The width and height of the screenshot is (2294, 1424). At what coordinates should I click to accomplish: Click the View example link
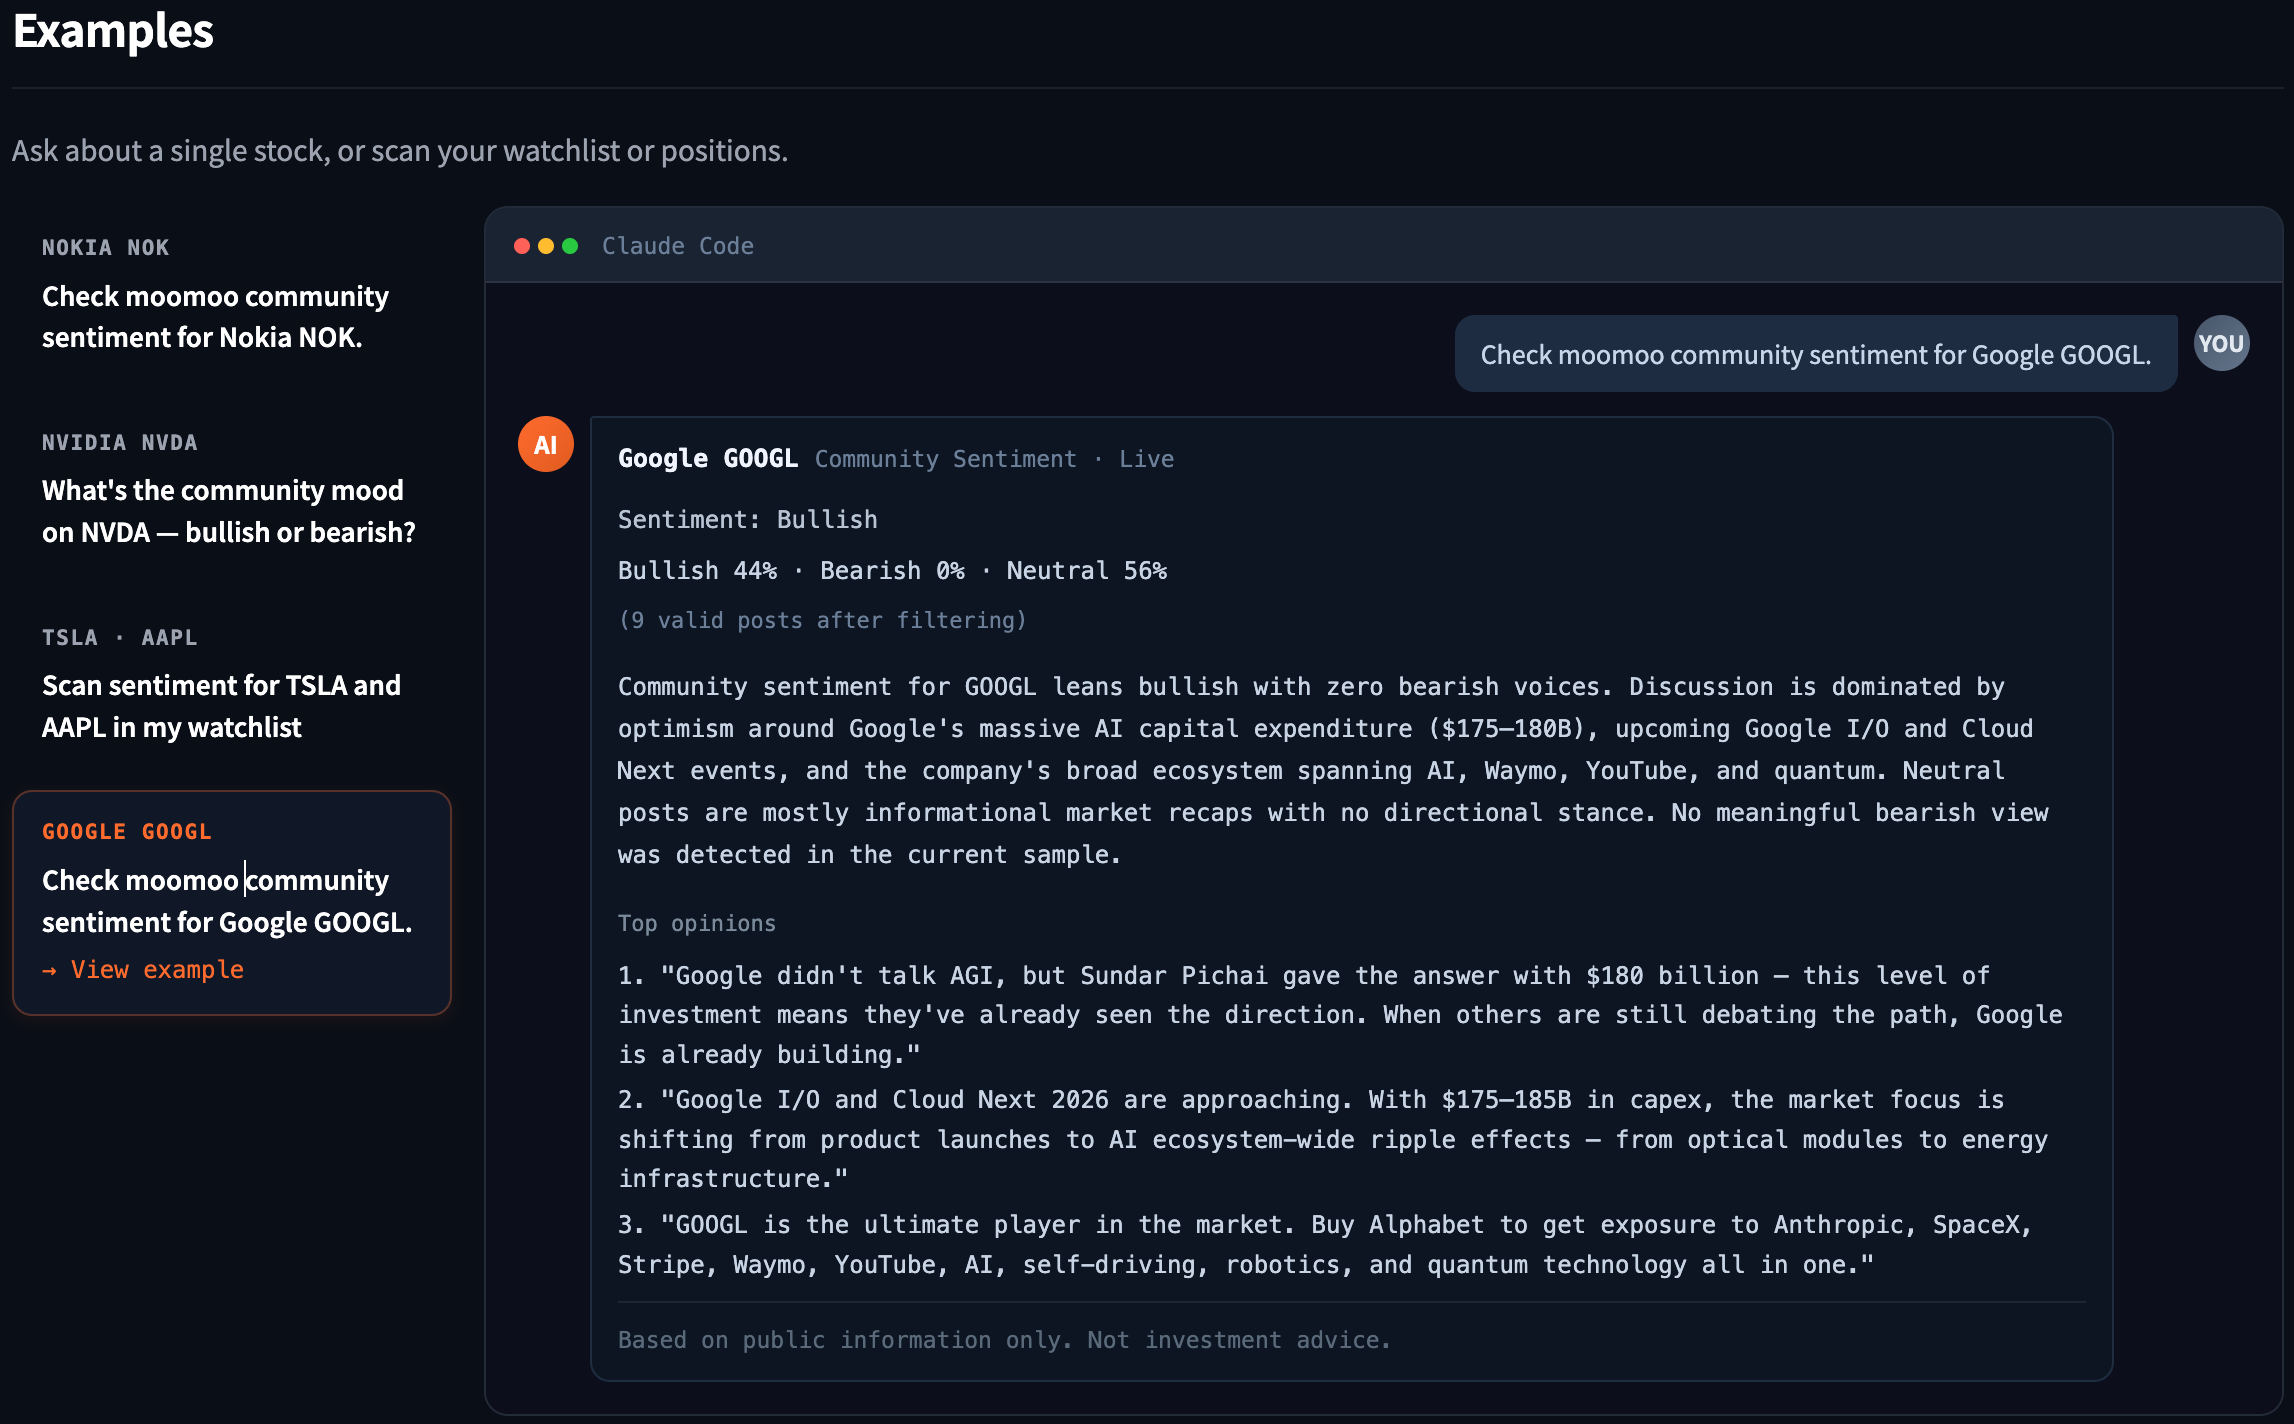click(x=143, y=969)
